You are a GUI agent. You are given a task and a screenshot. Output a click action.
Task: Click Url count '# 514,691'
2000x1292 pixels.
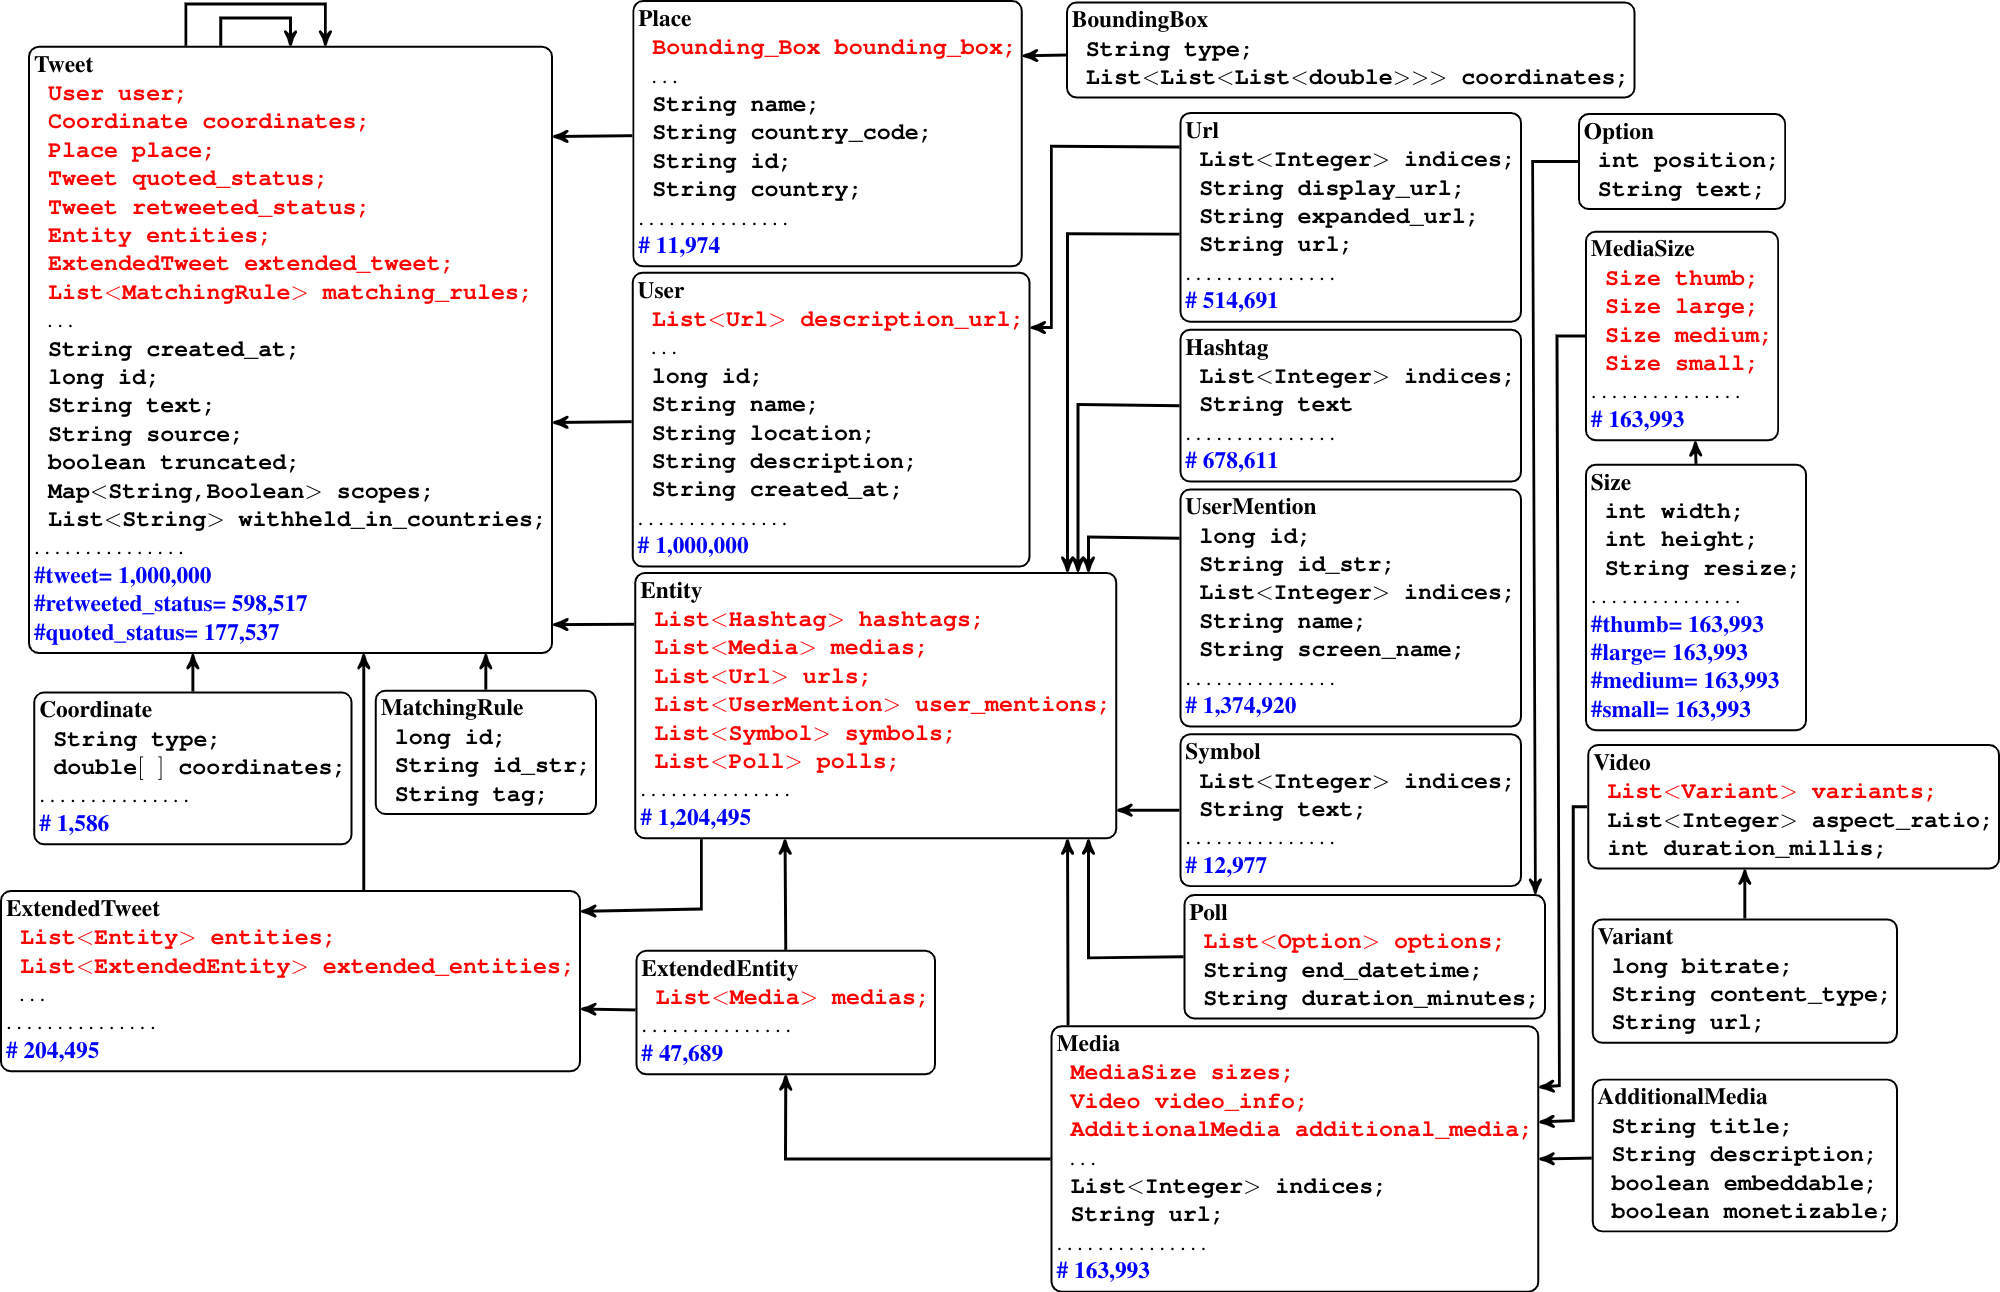point(1231,301)
